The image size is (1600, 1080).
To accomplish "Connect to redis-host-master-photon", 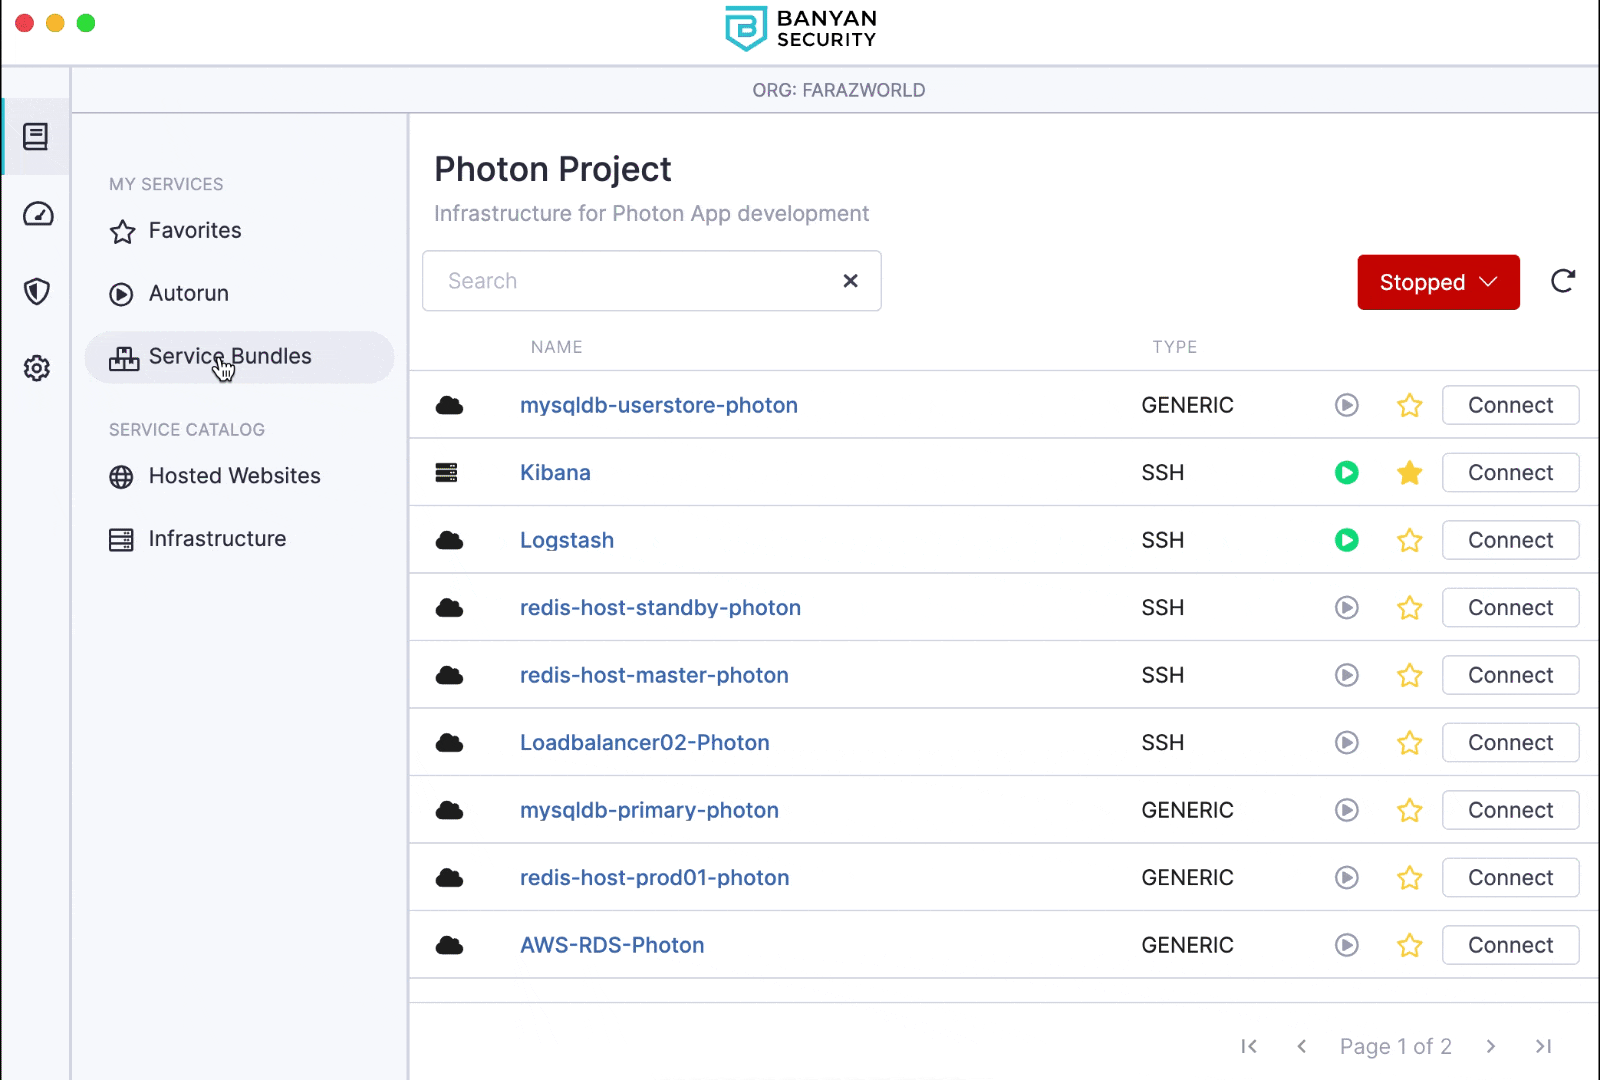I will point(1510,675).
